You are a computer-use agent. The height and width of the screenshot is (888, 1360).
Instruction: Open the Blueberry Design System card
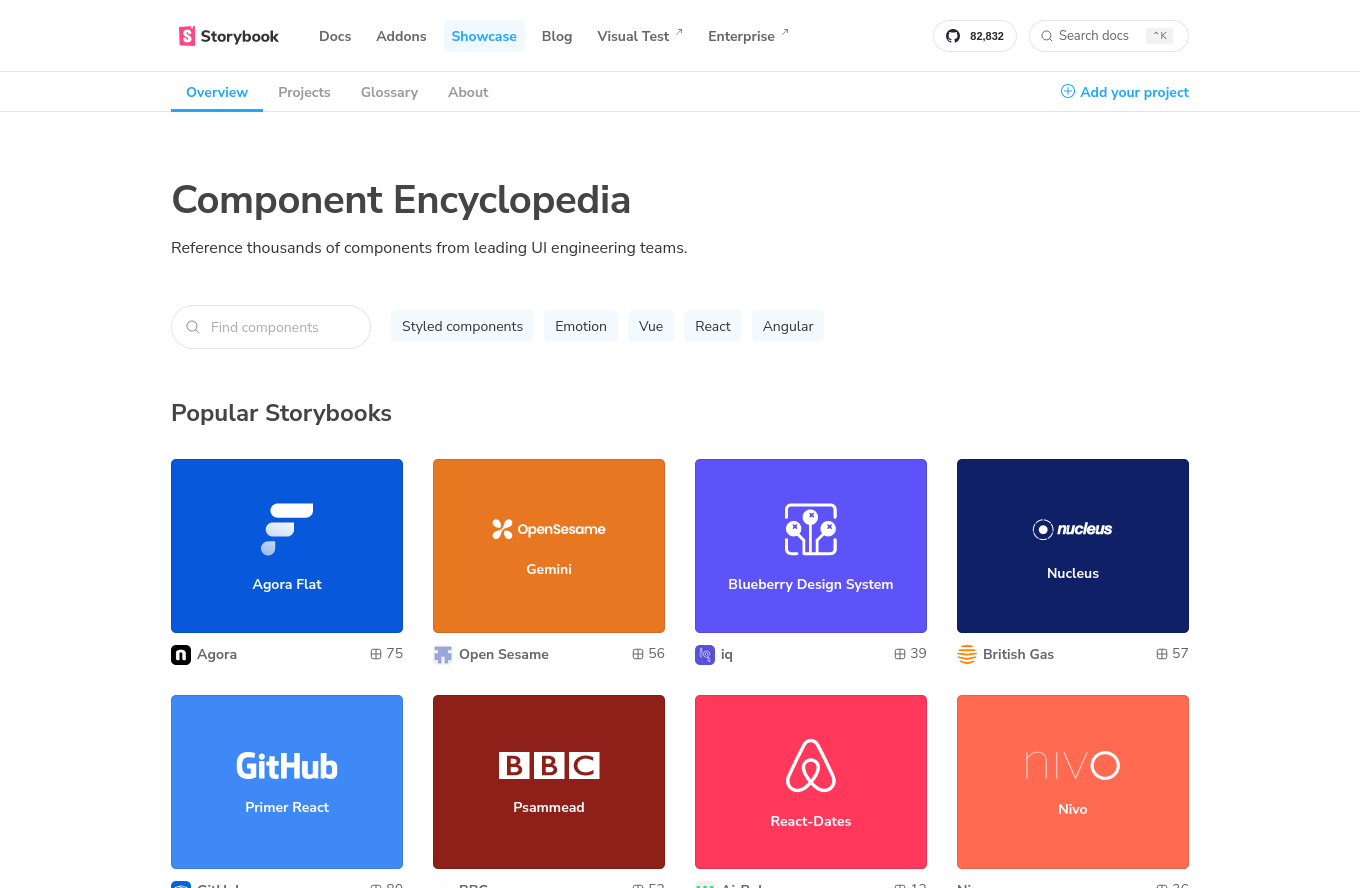point(811,546)
